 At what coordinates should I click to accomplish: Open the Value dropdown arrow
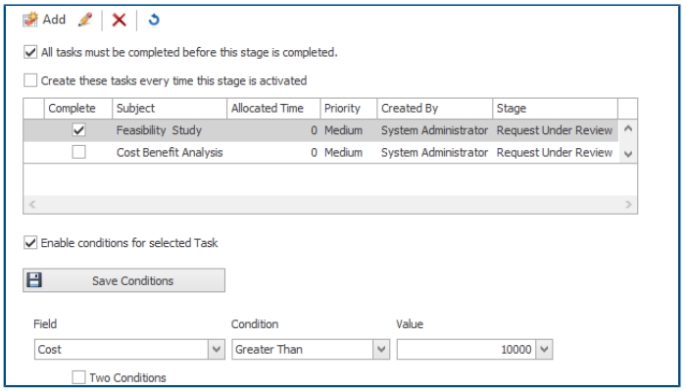click(x=544, y=349)
